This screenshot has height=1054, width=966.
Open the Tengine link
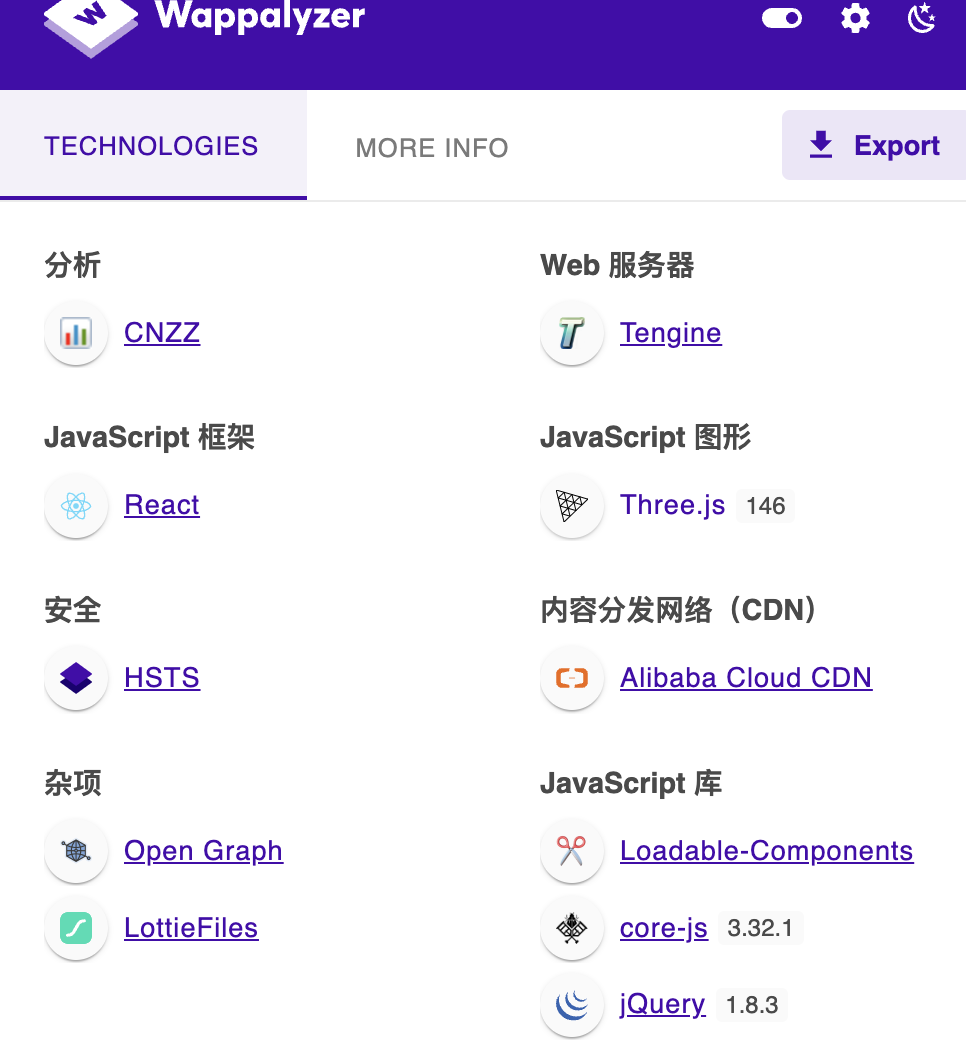click(671, 333)
